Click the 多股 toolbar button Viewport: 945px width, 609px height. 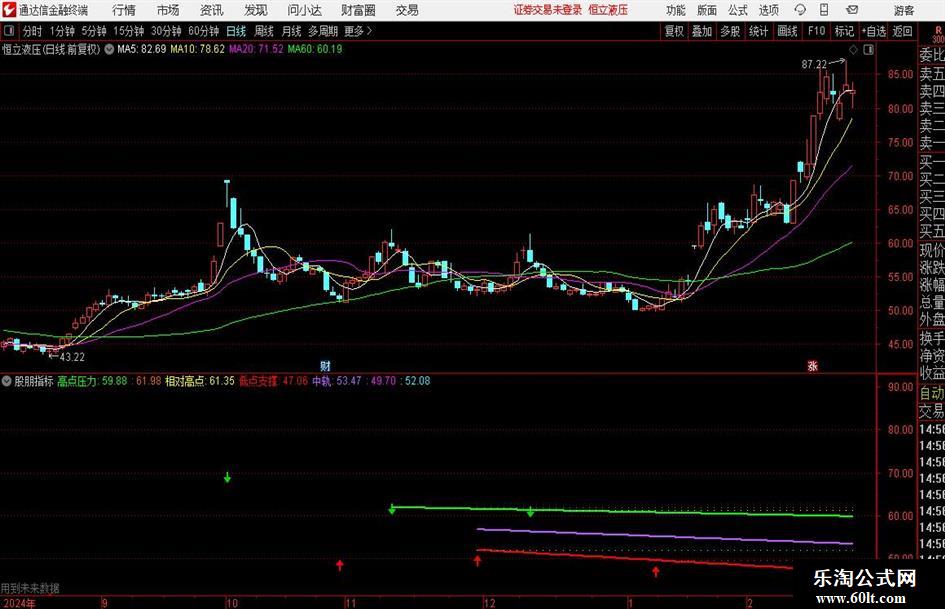pyautogui.click(x=730, y=31)
